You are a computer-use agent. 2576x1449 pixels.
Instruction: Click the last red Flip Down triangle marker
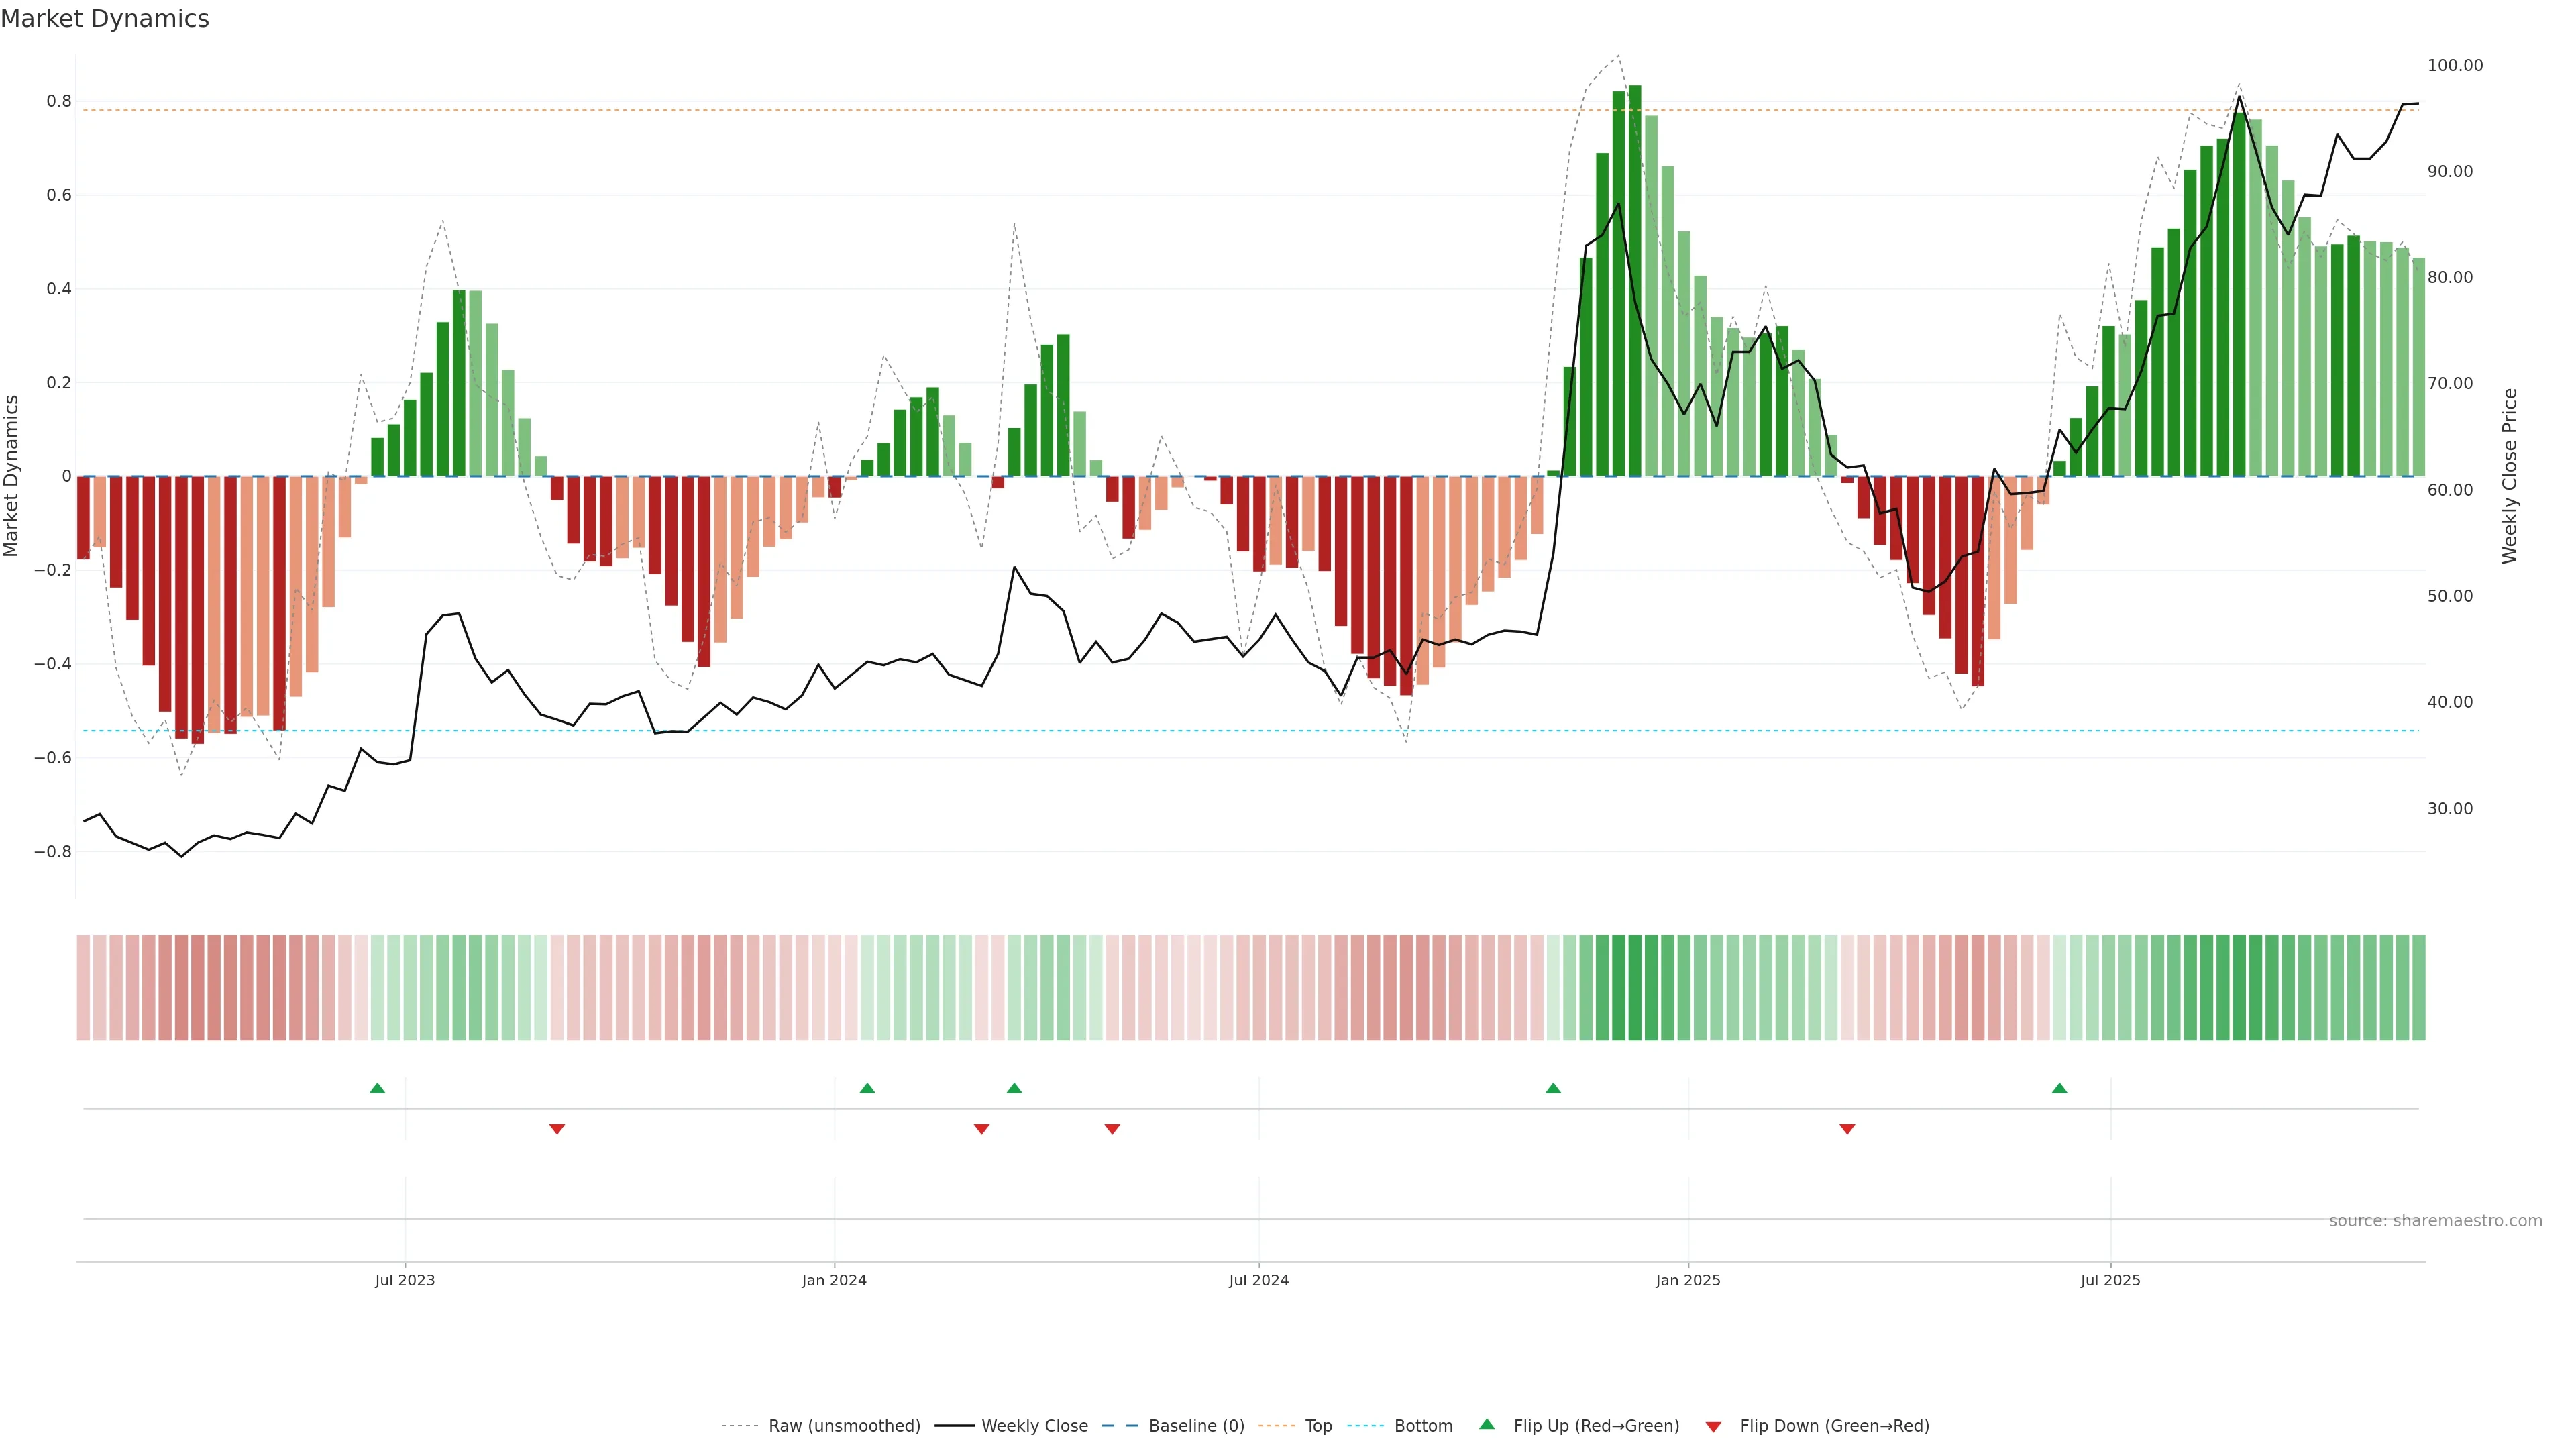pyautogui.click(x=1847, y=1129)
